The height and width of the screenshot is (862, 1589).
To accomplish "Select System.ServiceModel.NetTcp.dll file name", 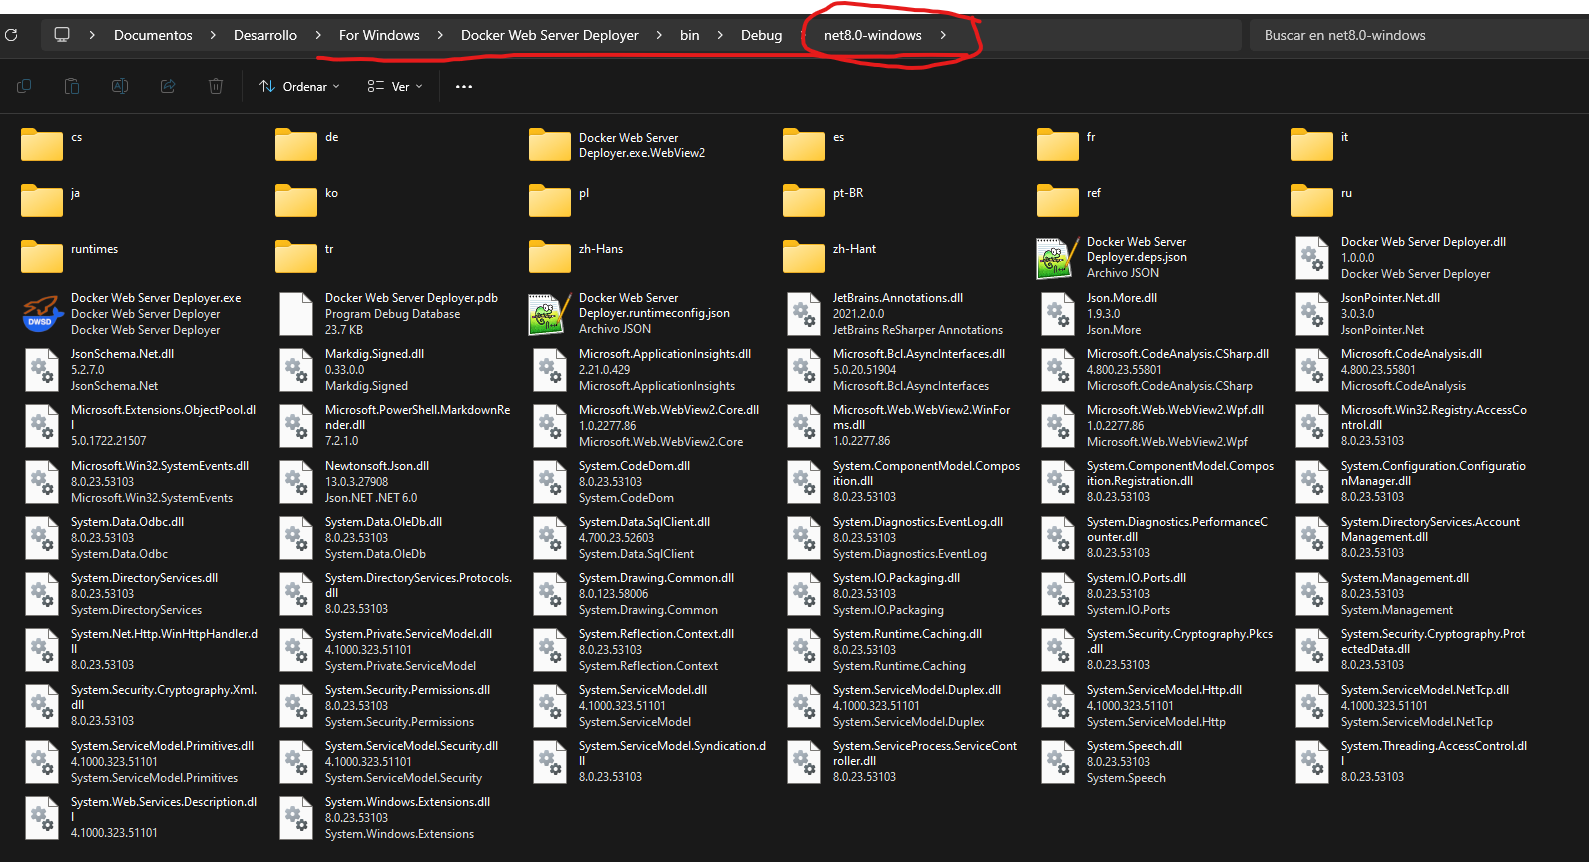I will (x=1425, y=690).
